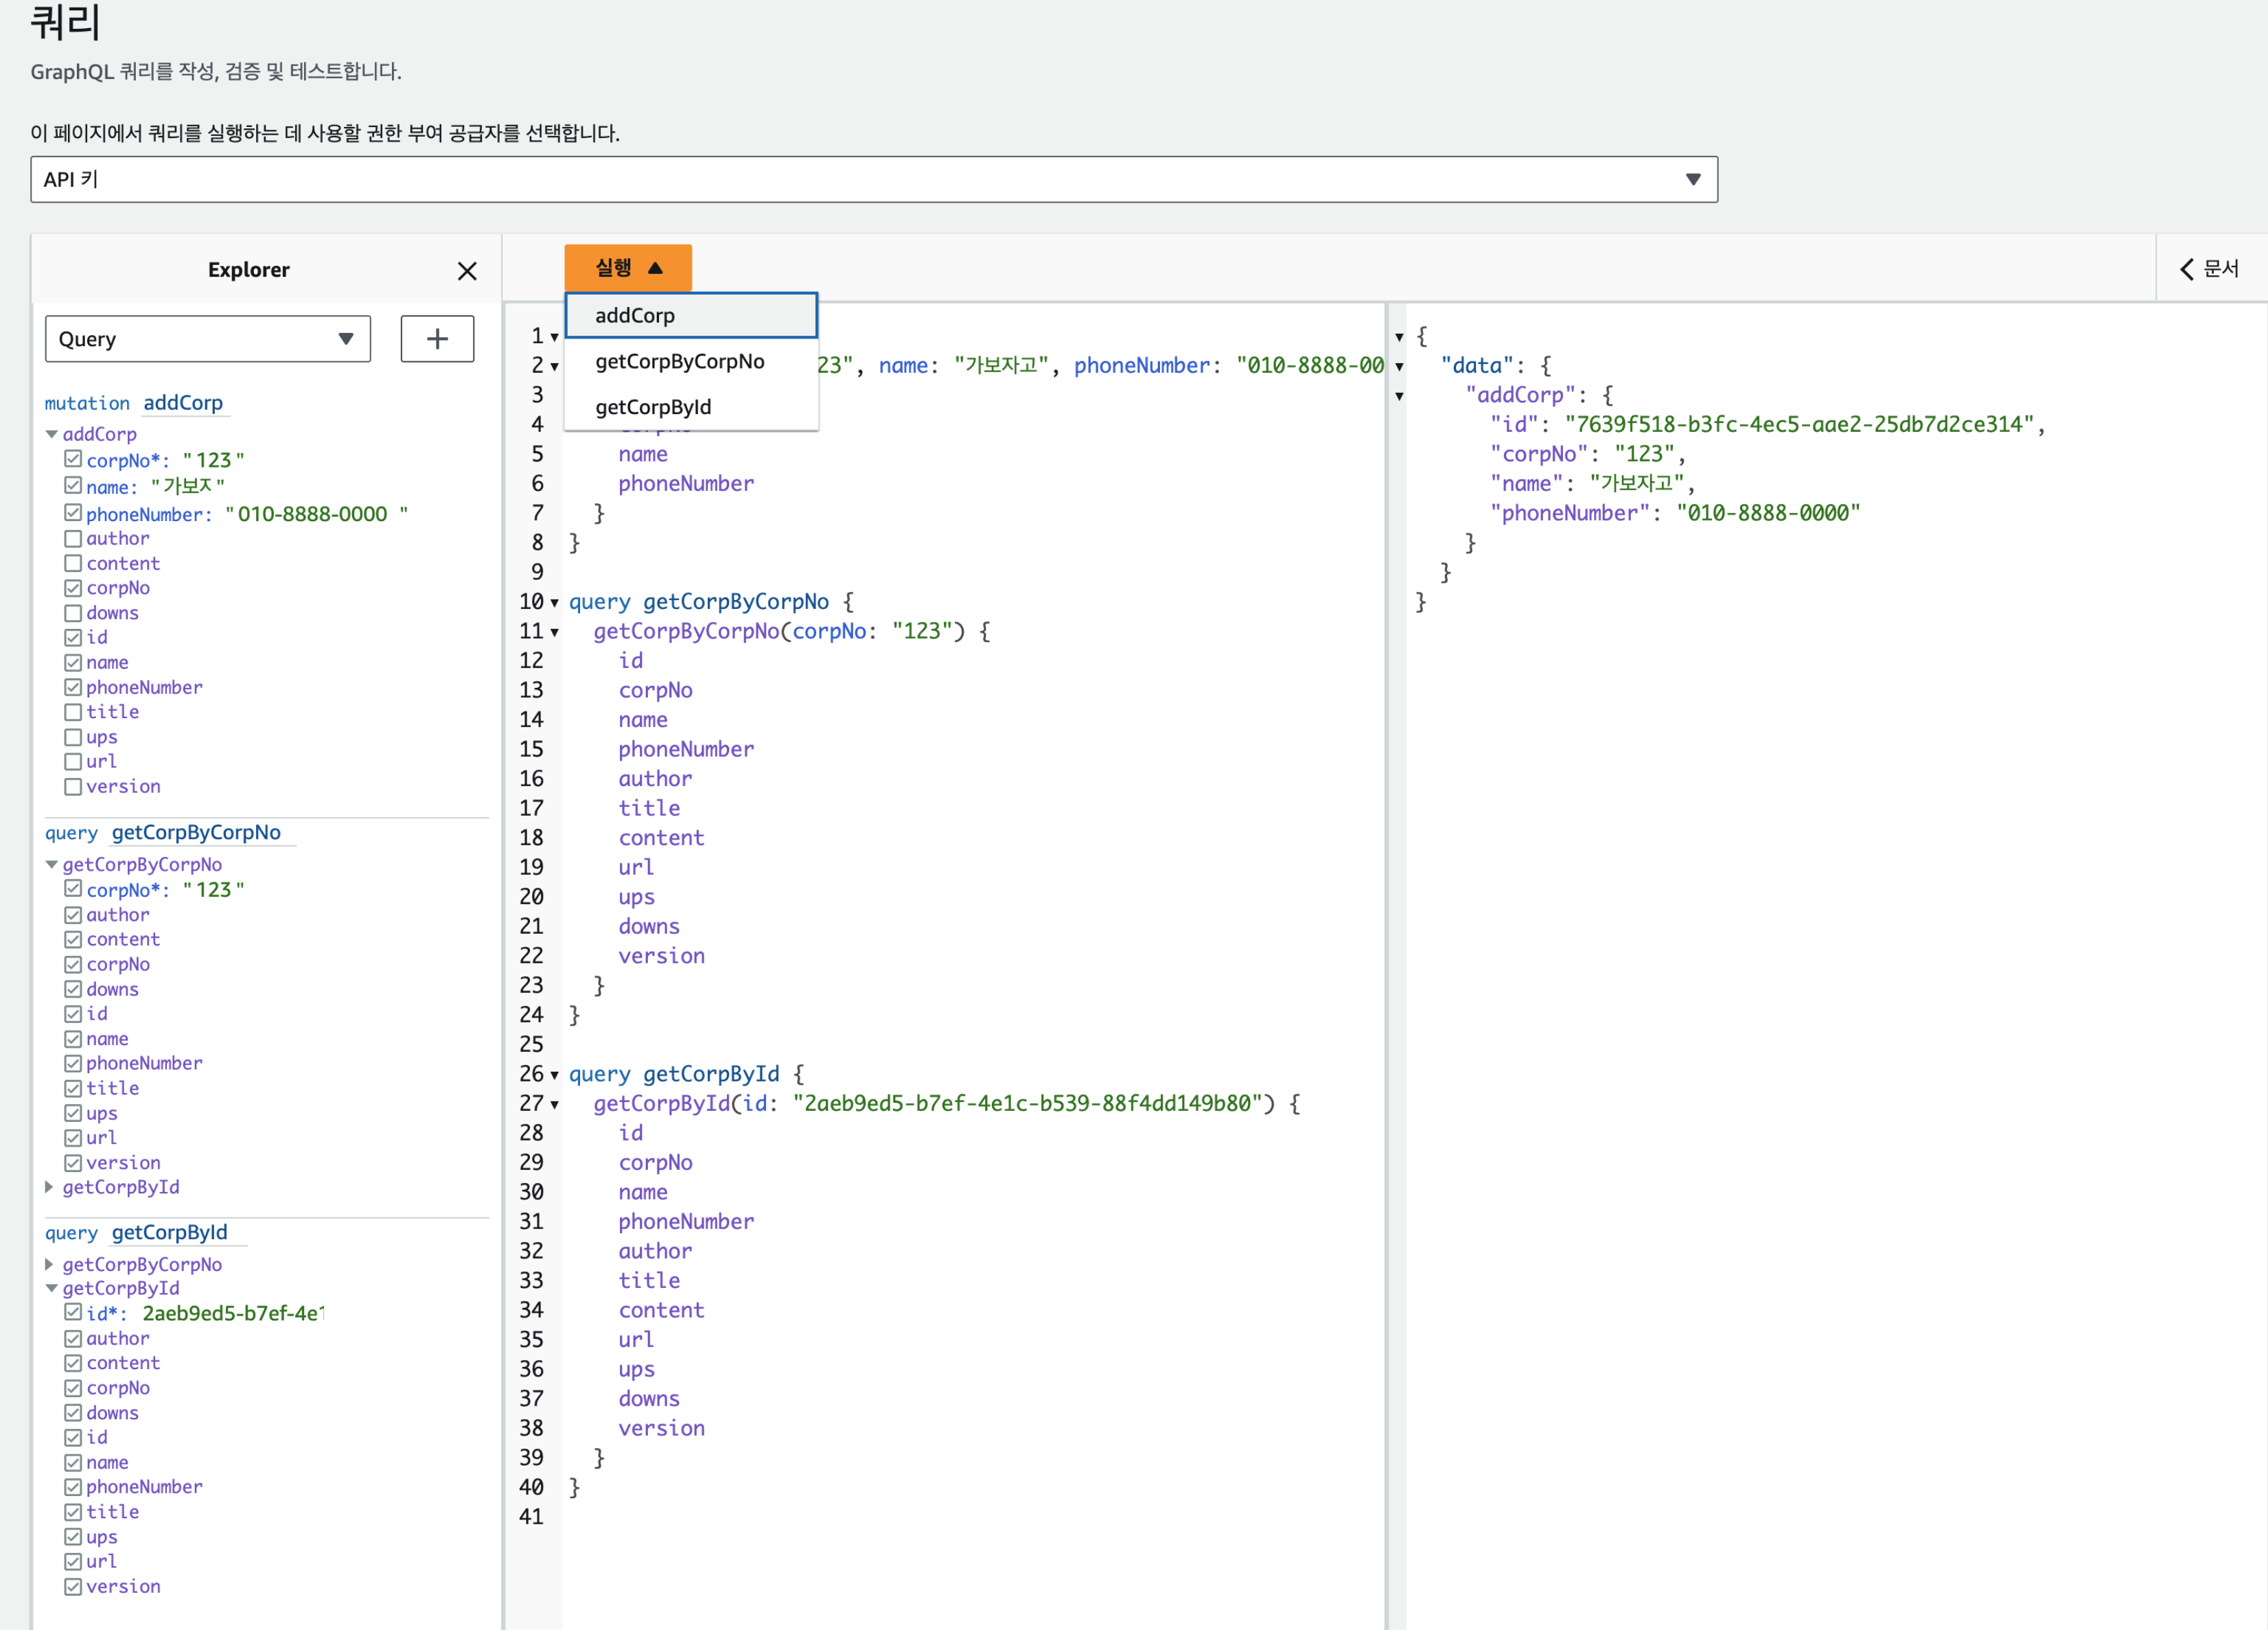2268x1630 pixels.
Task: Close the Explorer panel with X icon
Action: pyautogui.click(x=466, y=271)
